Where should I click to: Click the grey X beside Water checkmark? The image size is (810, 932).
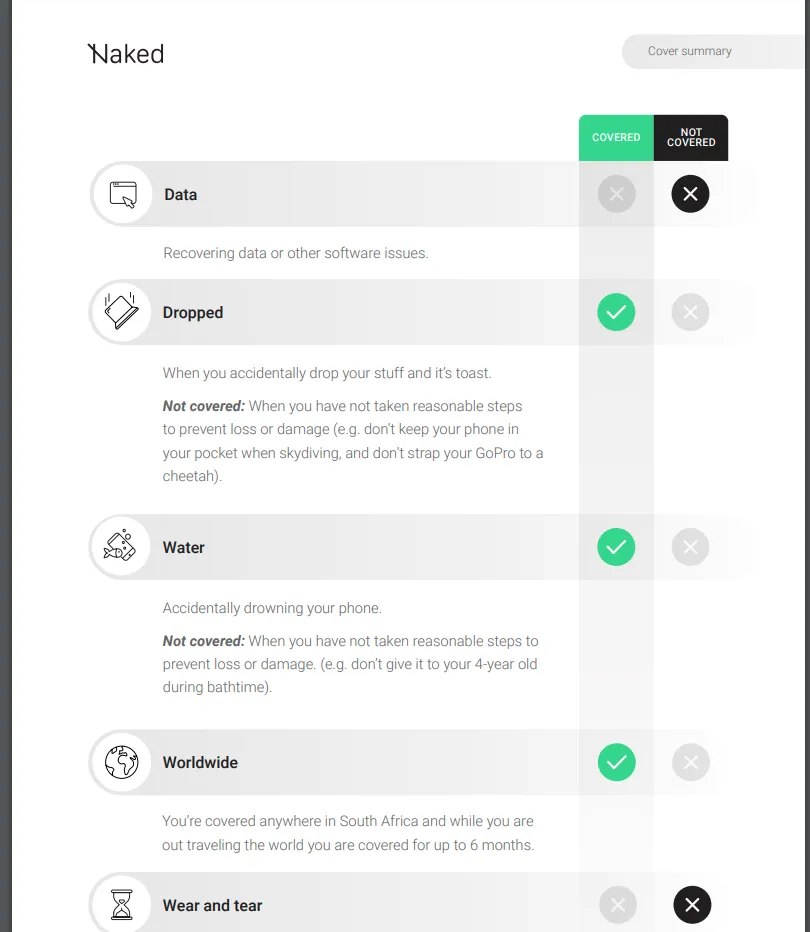coord(690,547)
